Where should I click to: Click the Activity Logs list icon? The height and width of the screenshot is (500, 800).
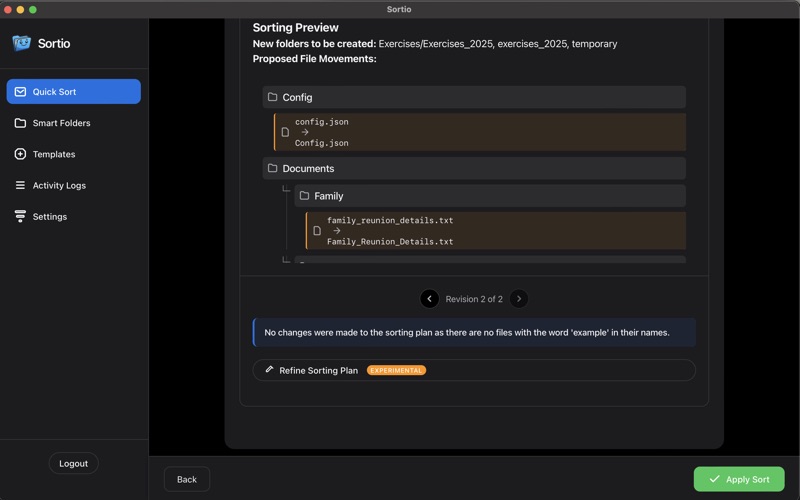(x=20, y=185)
